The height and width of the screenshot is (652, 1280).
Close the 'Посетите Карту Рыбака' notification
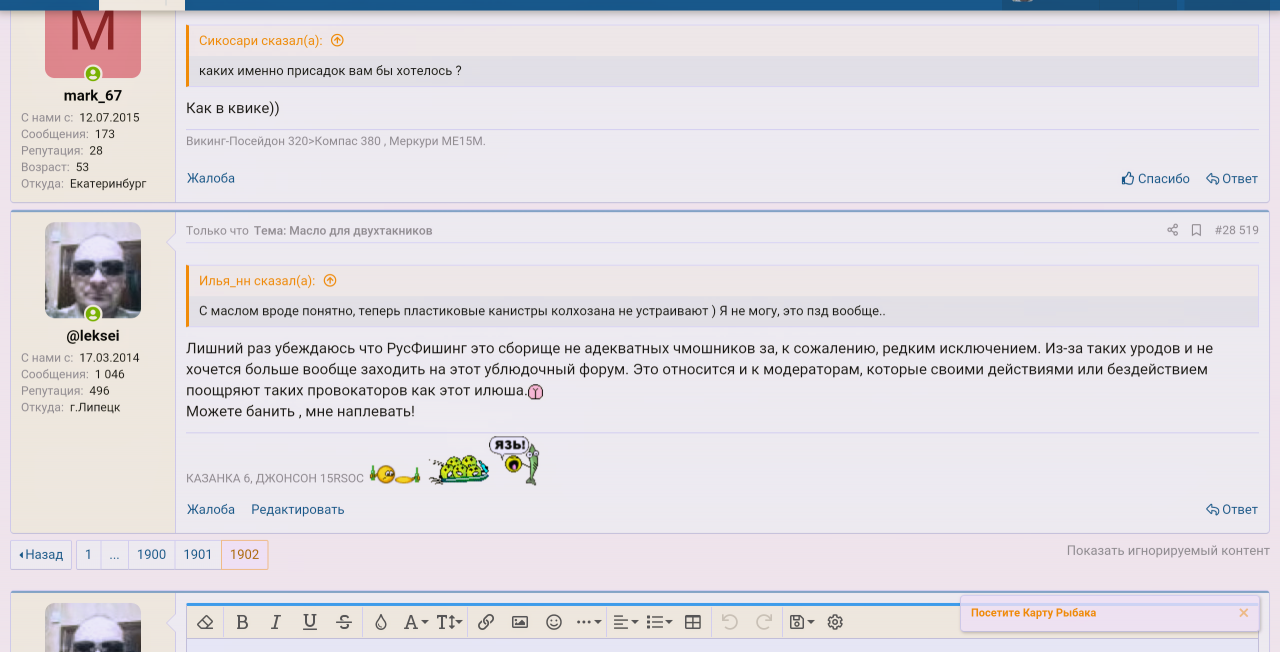click(1243, 613)
